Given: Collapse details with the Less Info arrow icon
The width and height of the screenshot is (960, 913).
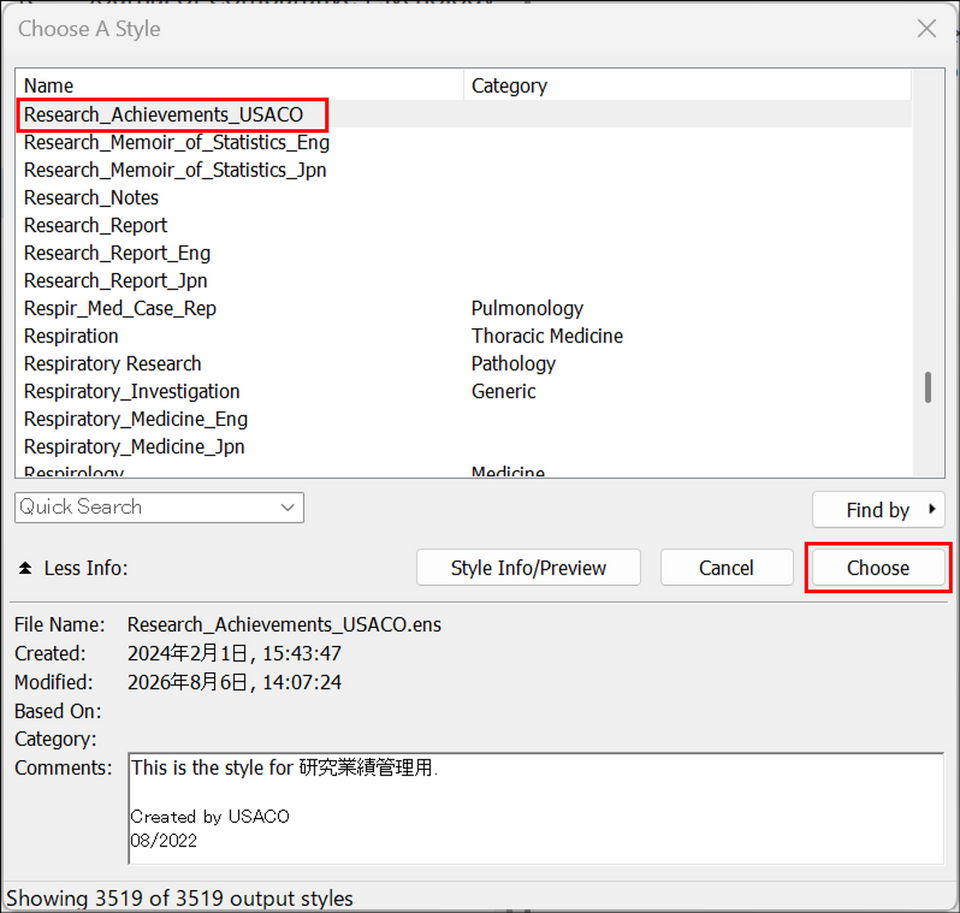Looking at the screenshot, I should (x=25, y=568).
